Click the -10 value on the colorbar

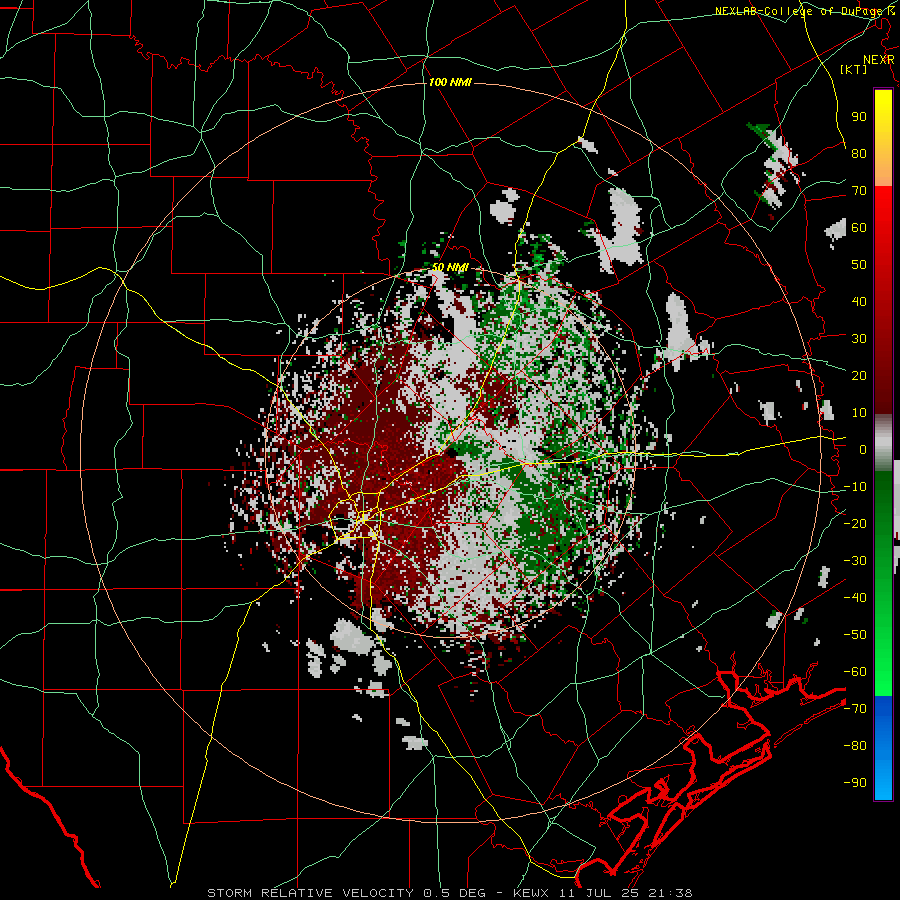(x=855, y=487)
